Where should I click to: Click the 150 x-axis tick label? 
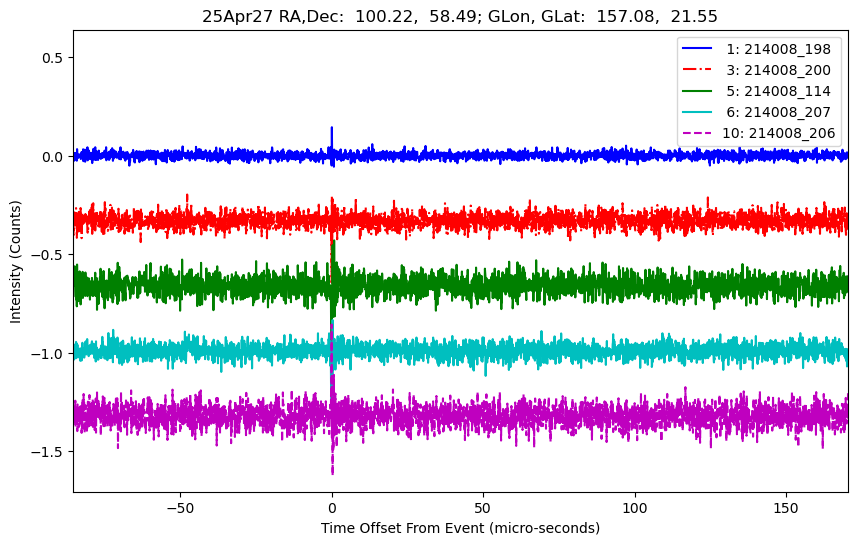coord(786,508)
